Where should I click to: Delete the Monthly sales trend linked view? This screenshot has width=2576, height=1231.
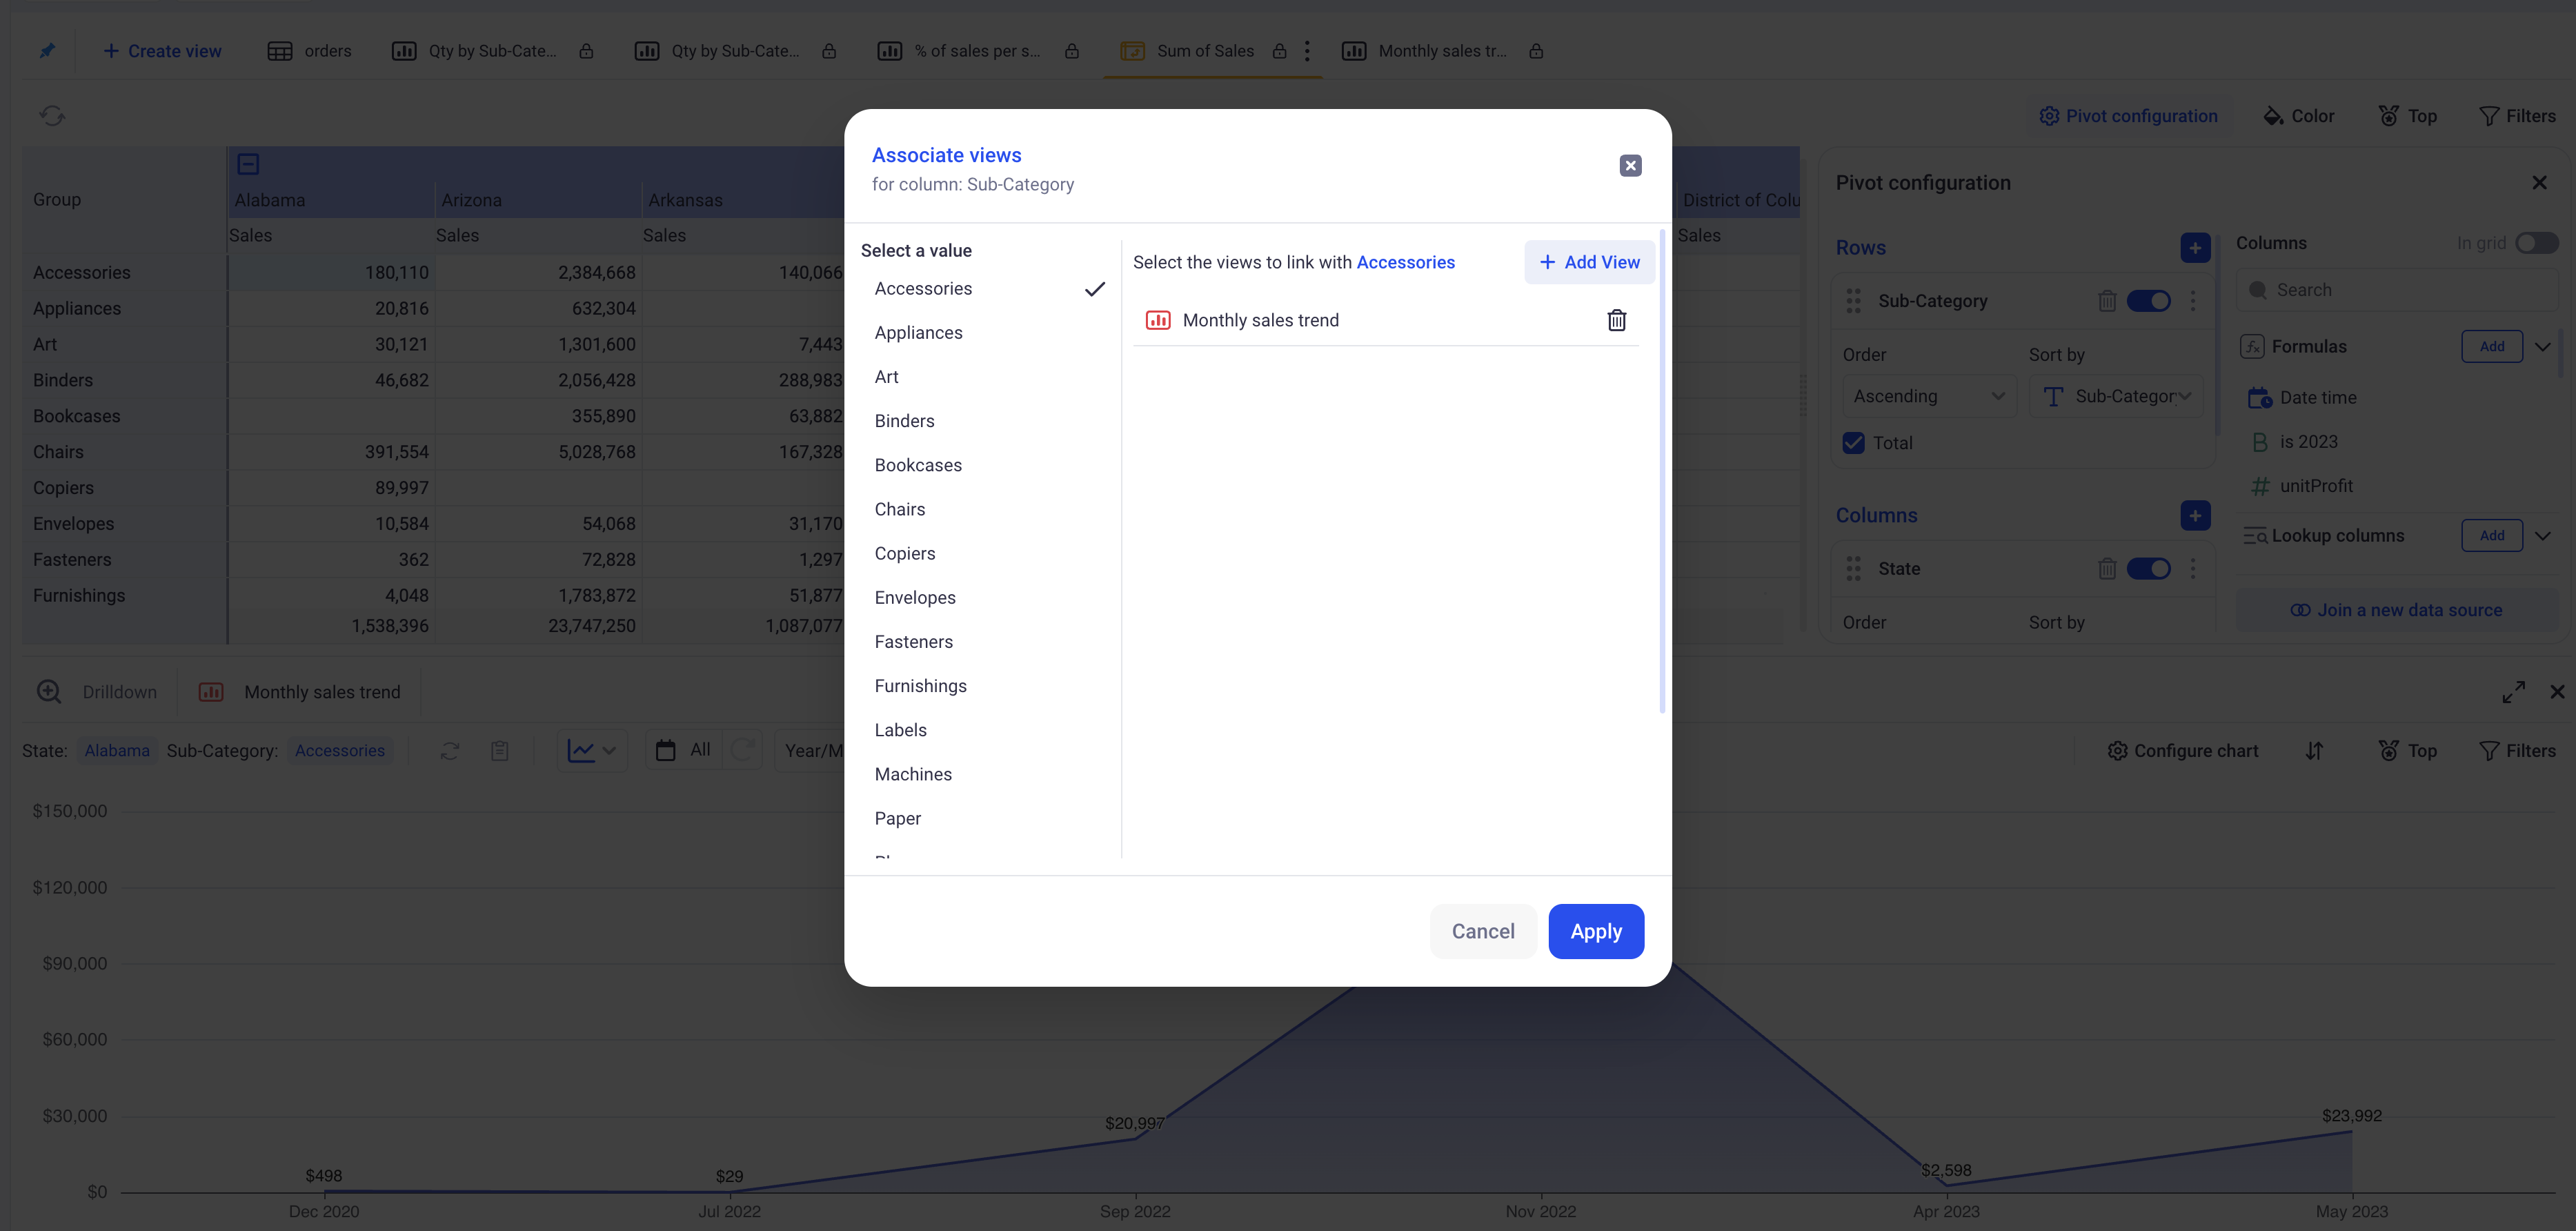click(x=1616, y=320)
